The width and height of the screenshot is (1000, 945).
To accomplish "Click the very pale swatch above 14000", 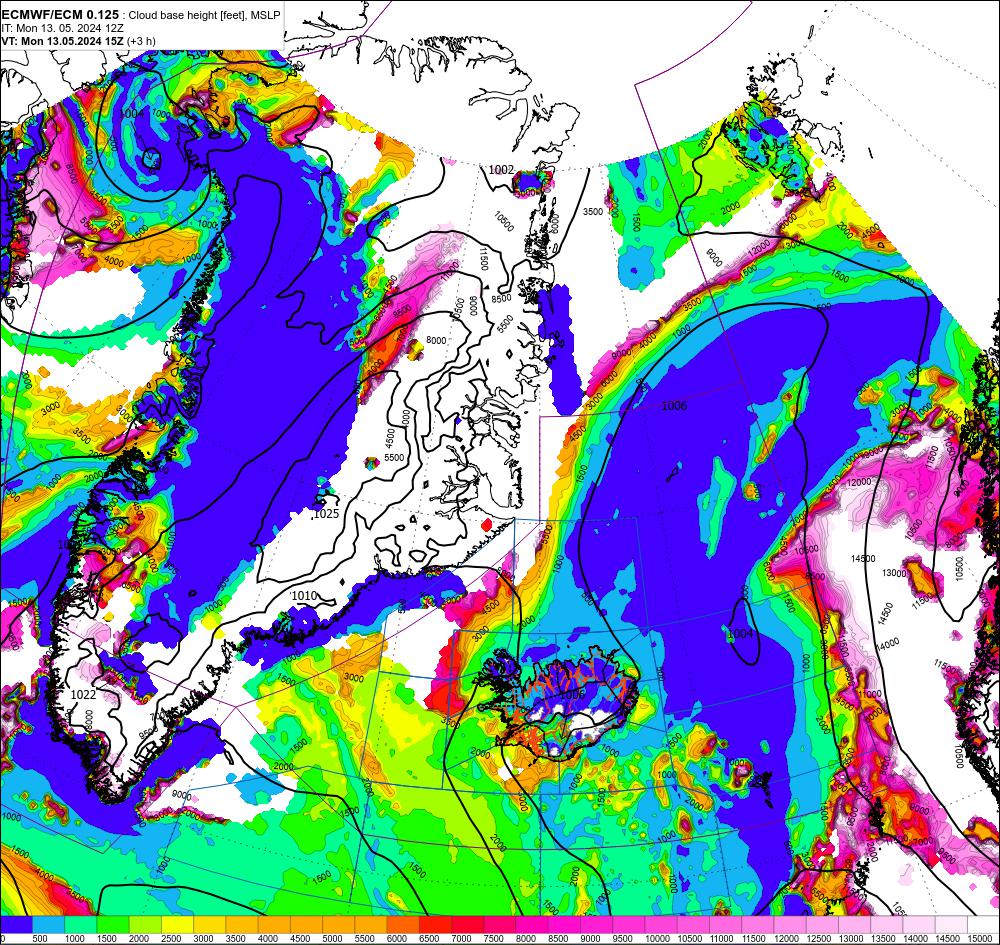I will (x=920, y=925).
